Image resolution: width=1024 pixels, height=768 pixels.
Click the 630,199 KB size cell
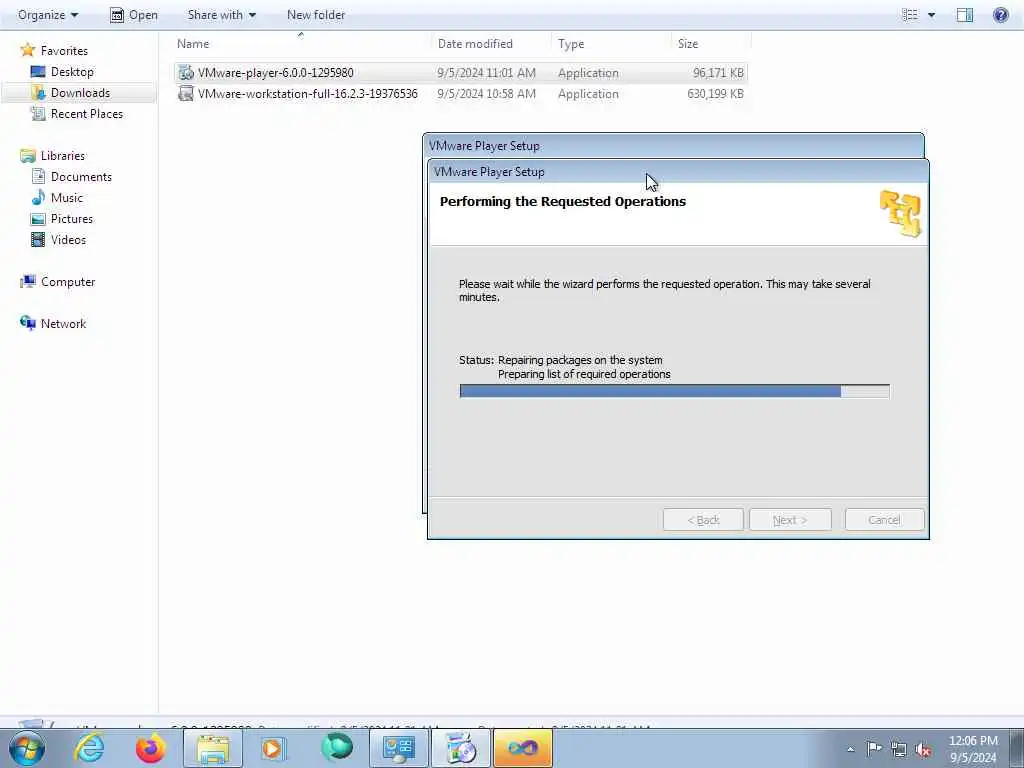715,93
